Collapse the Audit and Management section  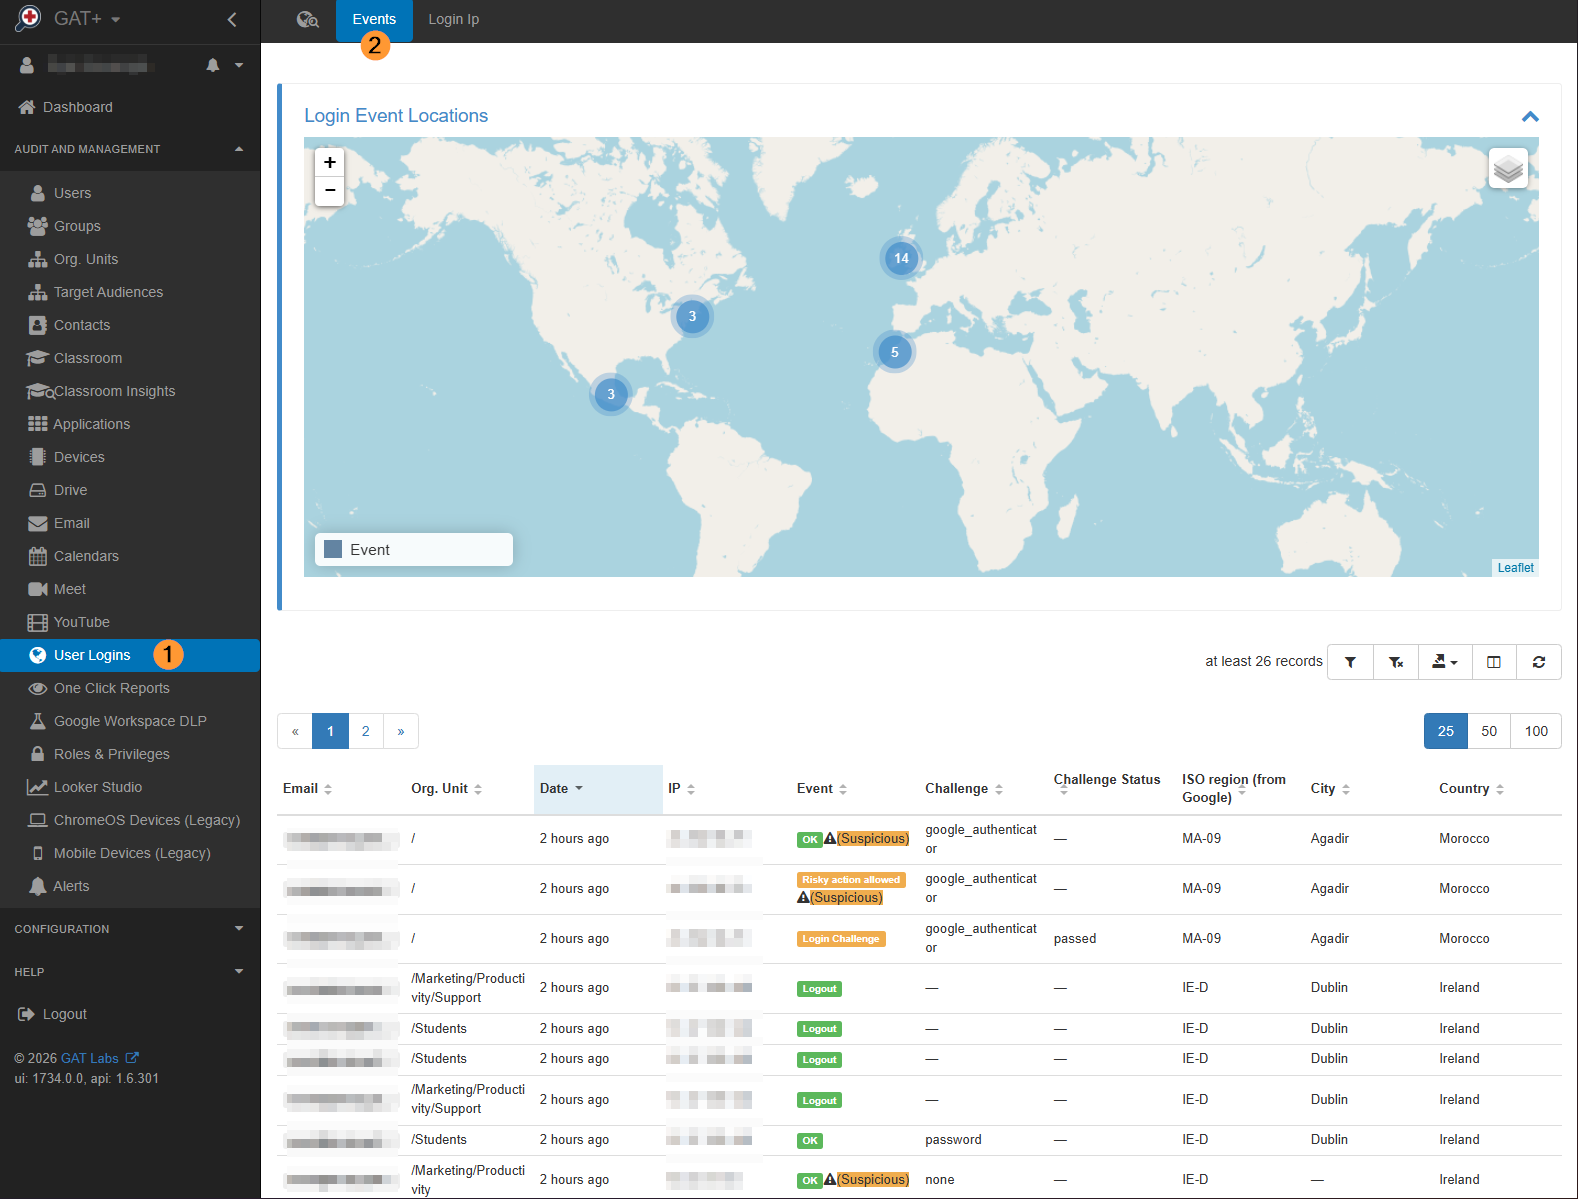coord(130,149)
